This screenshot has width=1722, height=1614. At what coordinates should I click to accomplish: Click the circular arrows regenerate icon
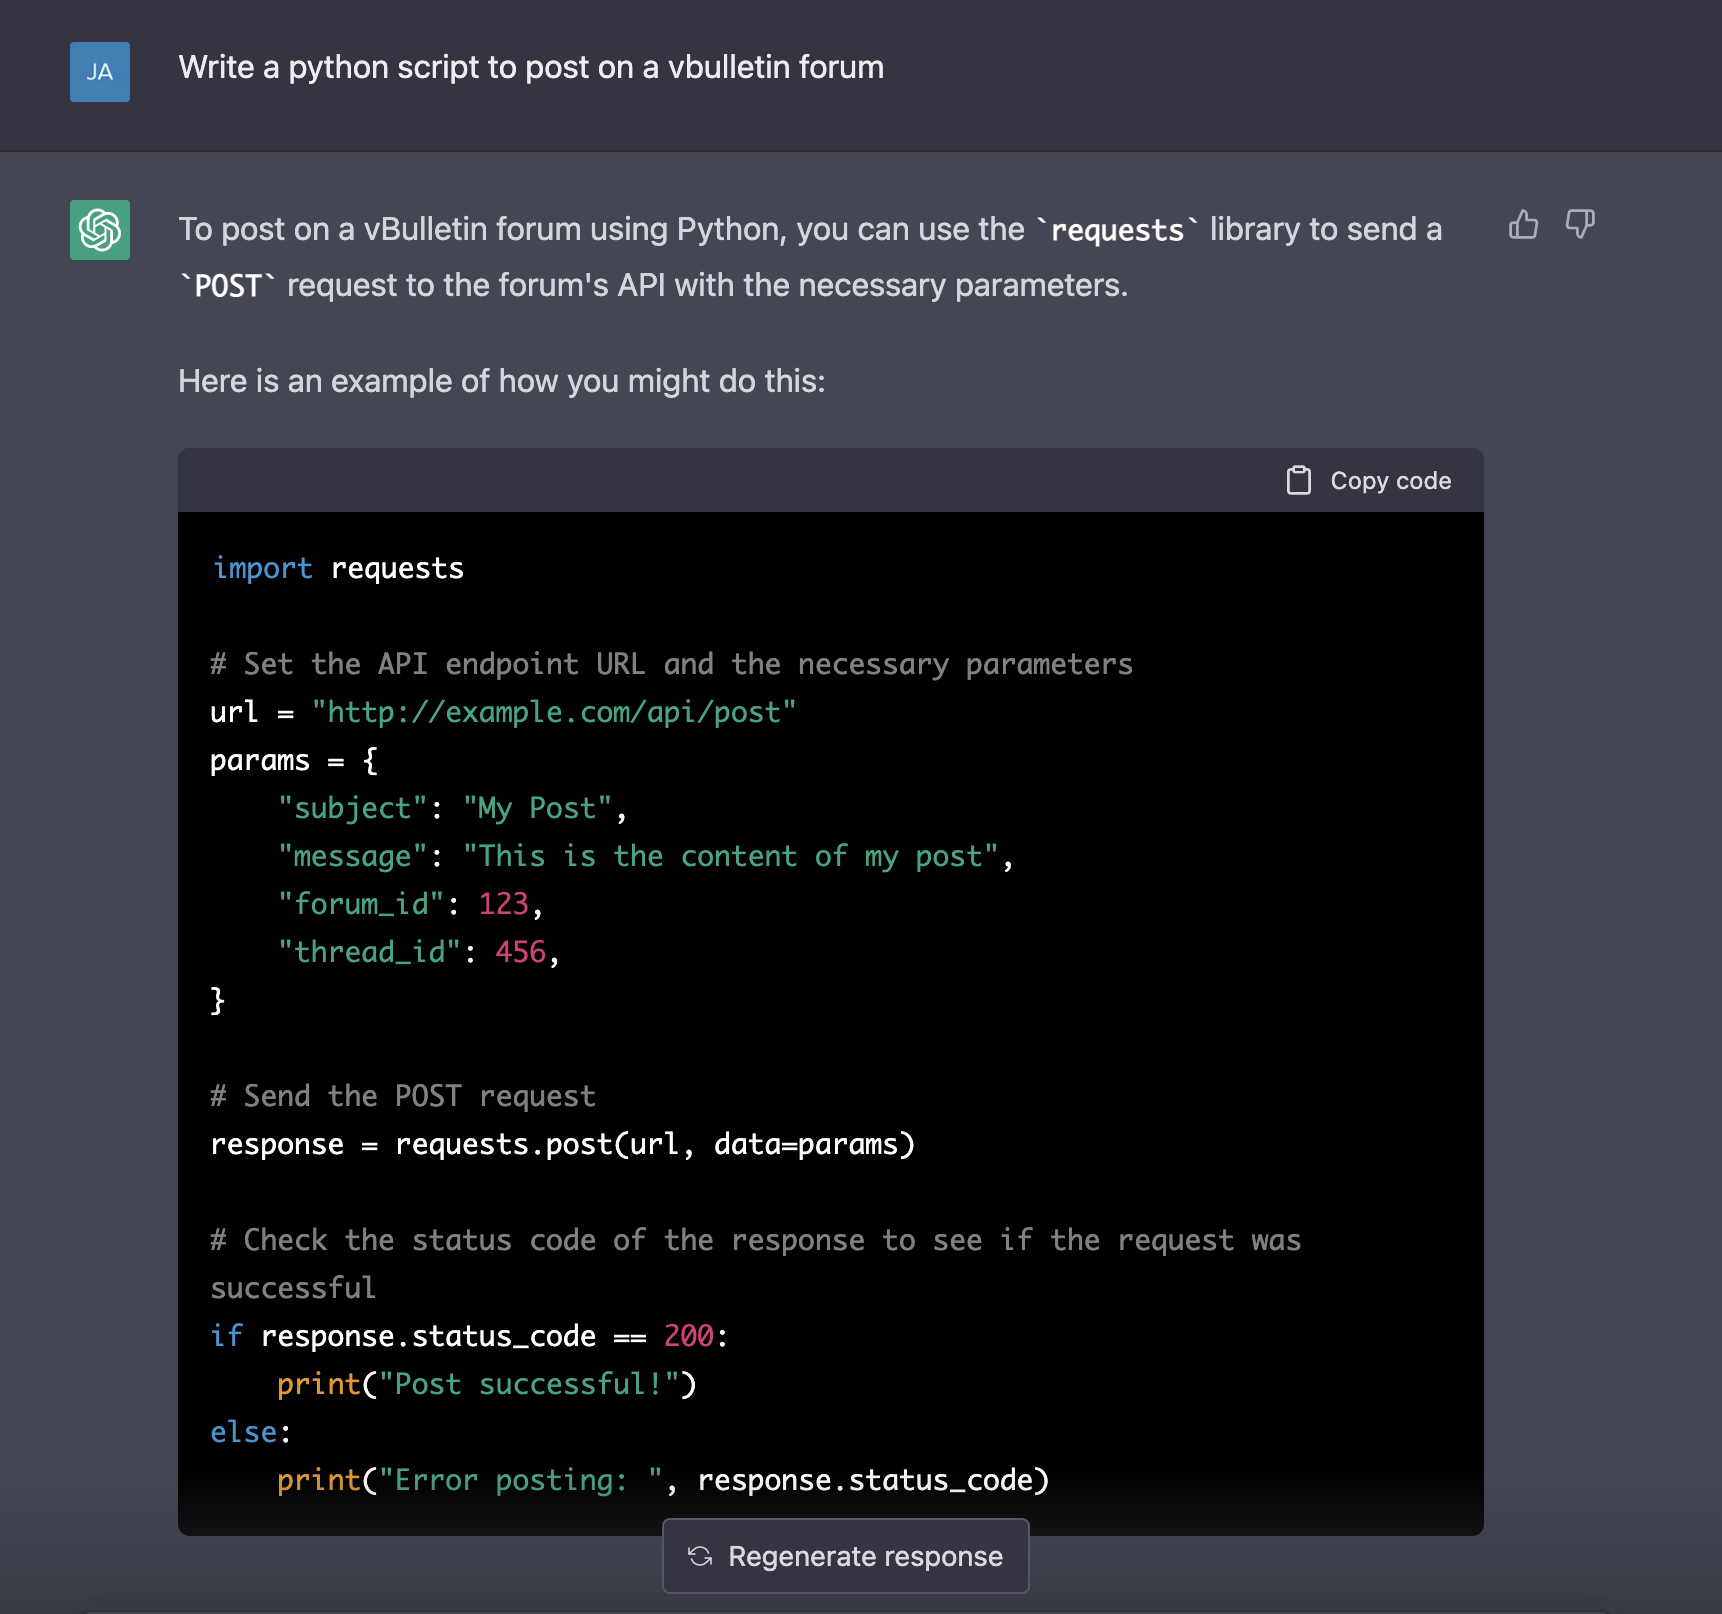[x=700, y=1556]
